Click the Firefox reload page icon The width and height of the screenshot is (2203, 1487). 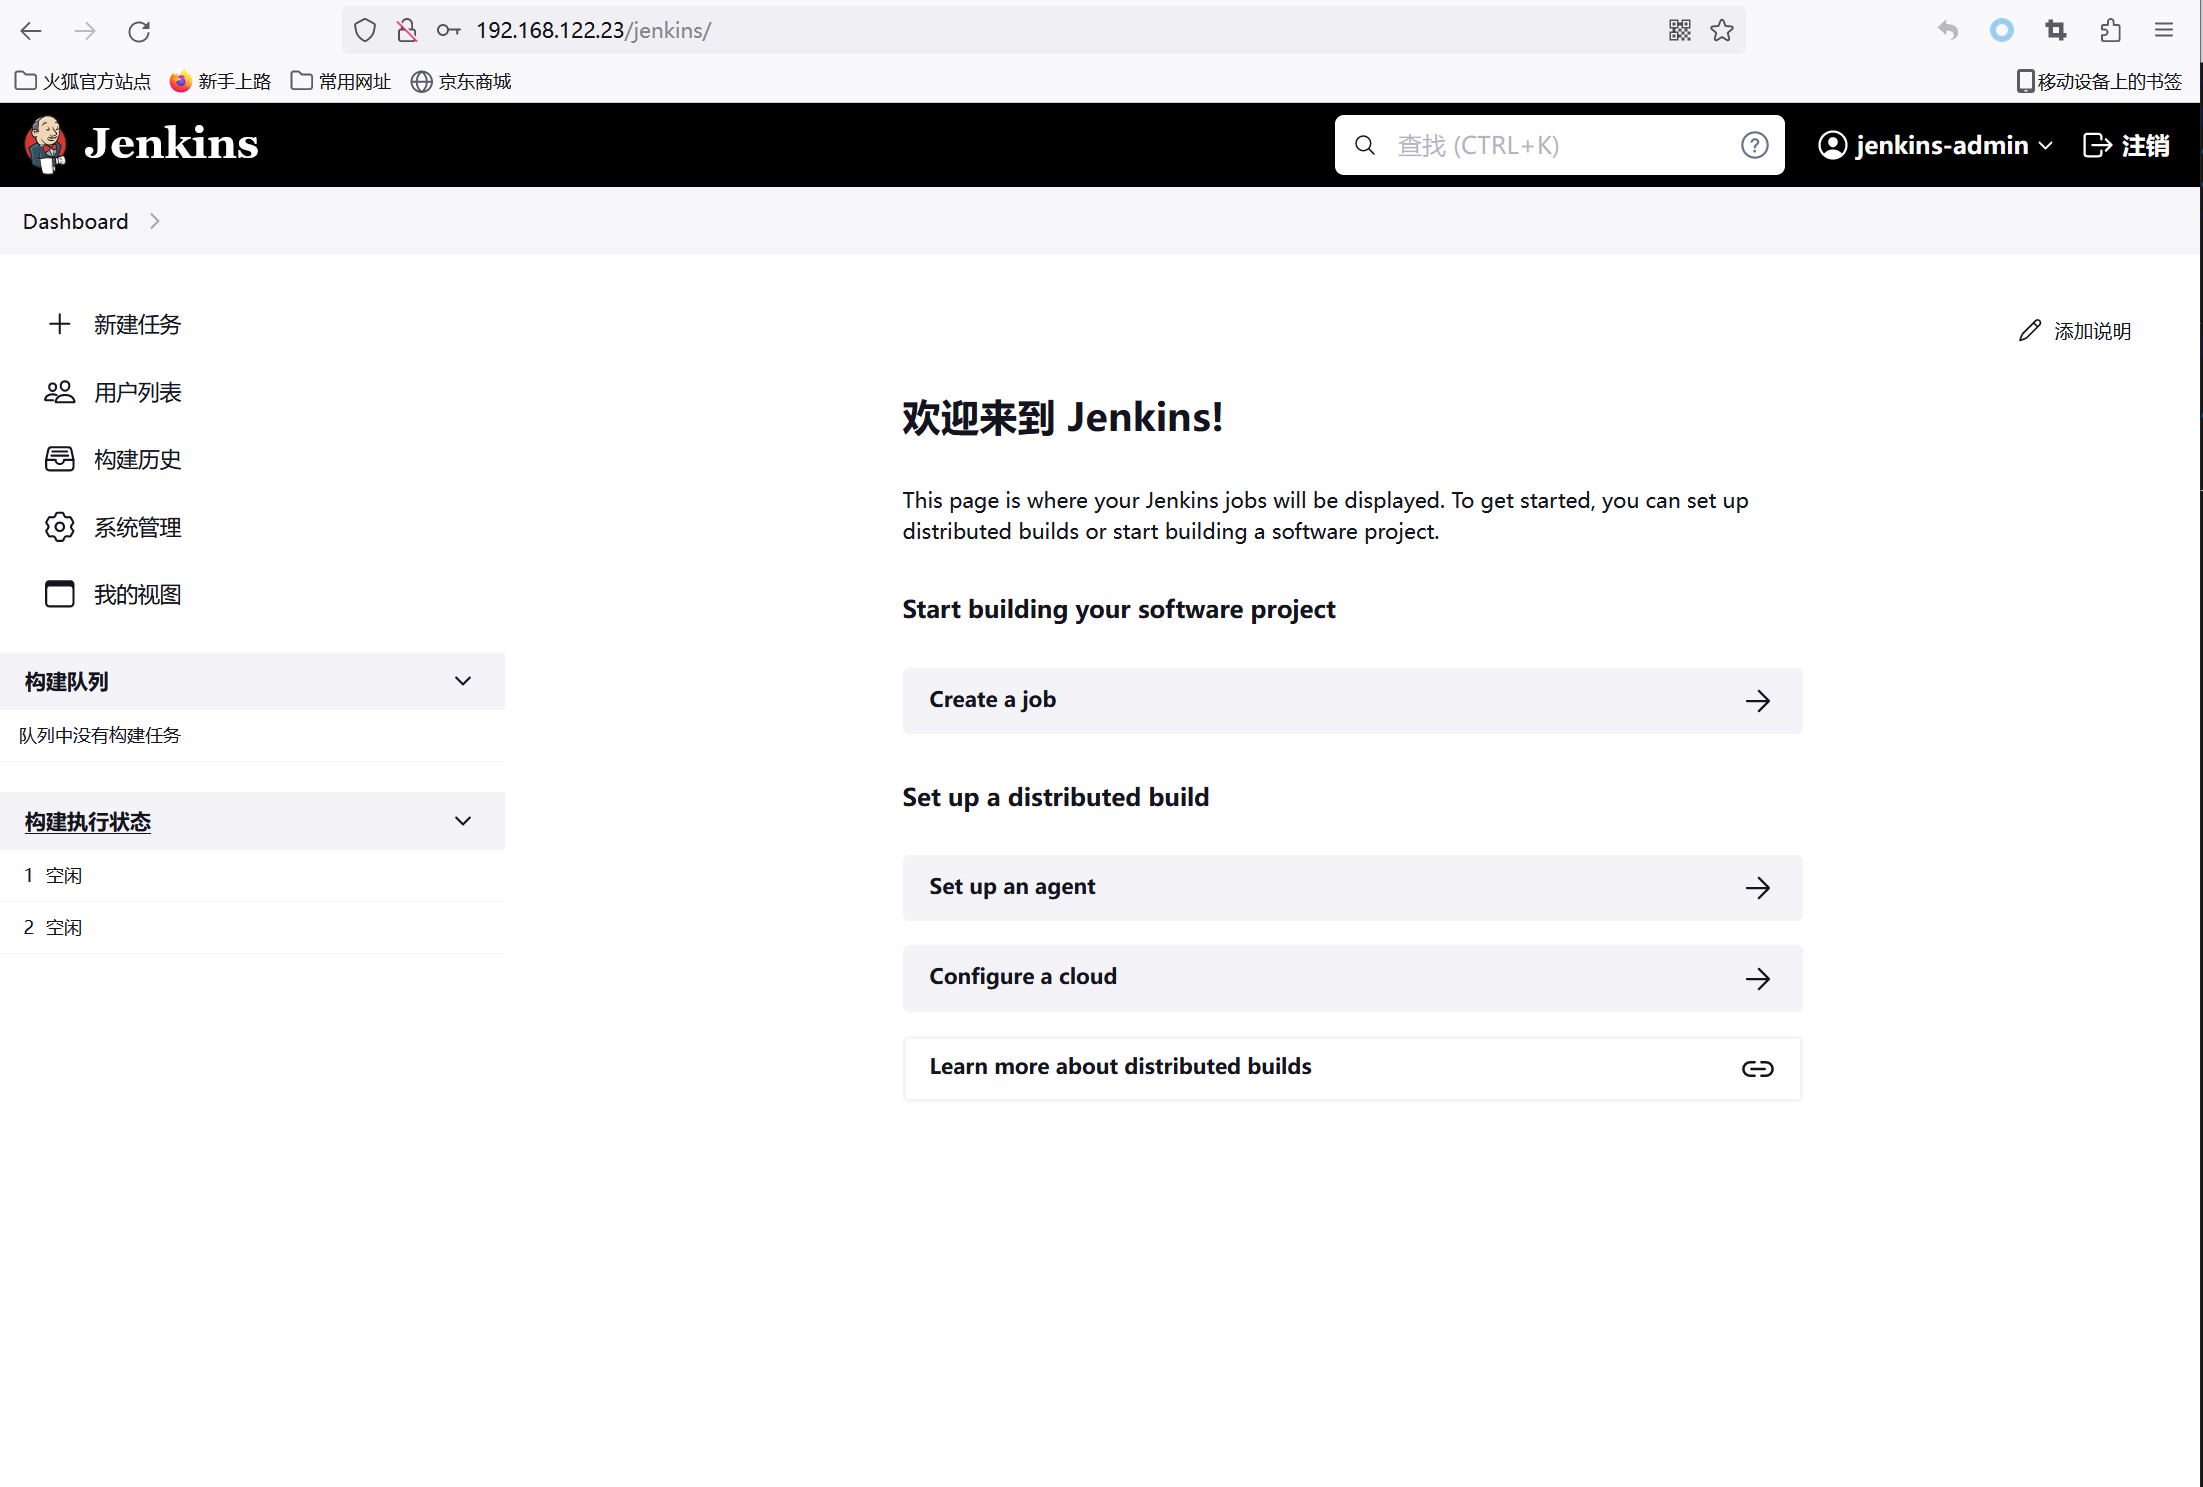(139, 31)
